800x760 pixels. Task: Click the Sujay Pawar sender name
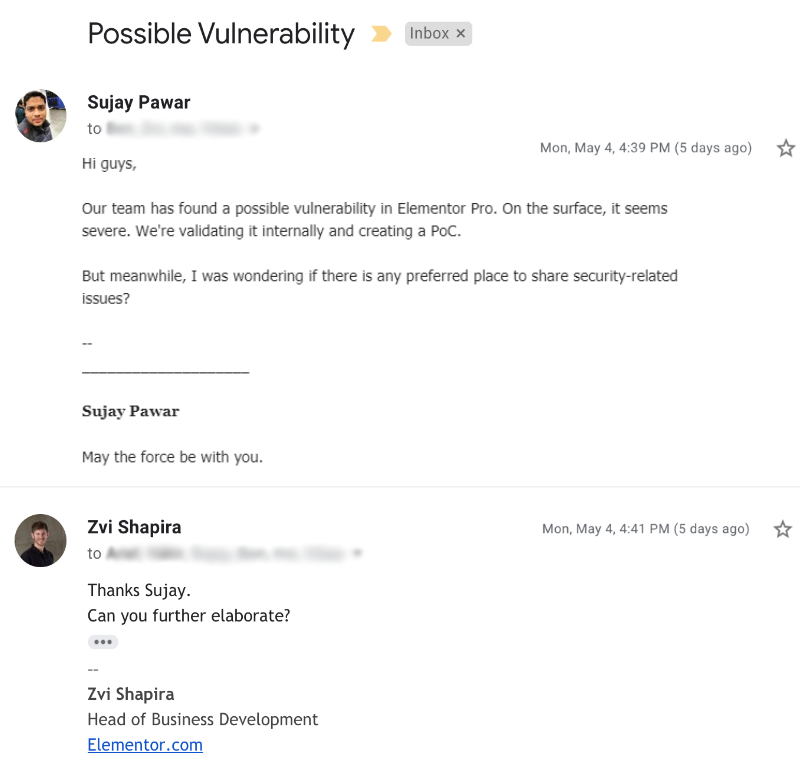[x=139, y=102]
